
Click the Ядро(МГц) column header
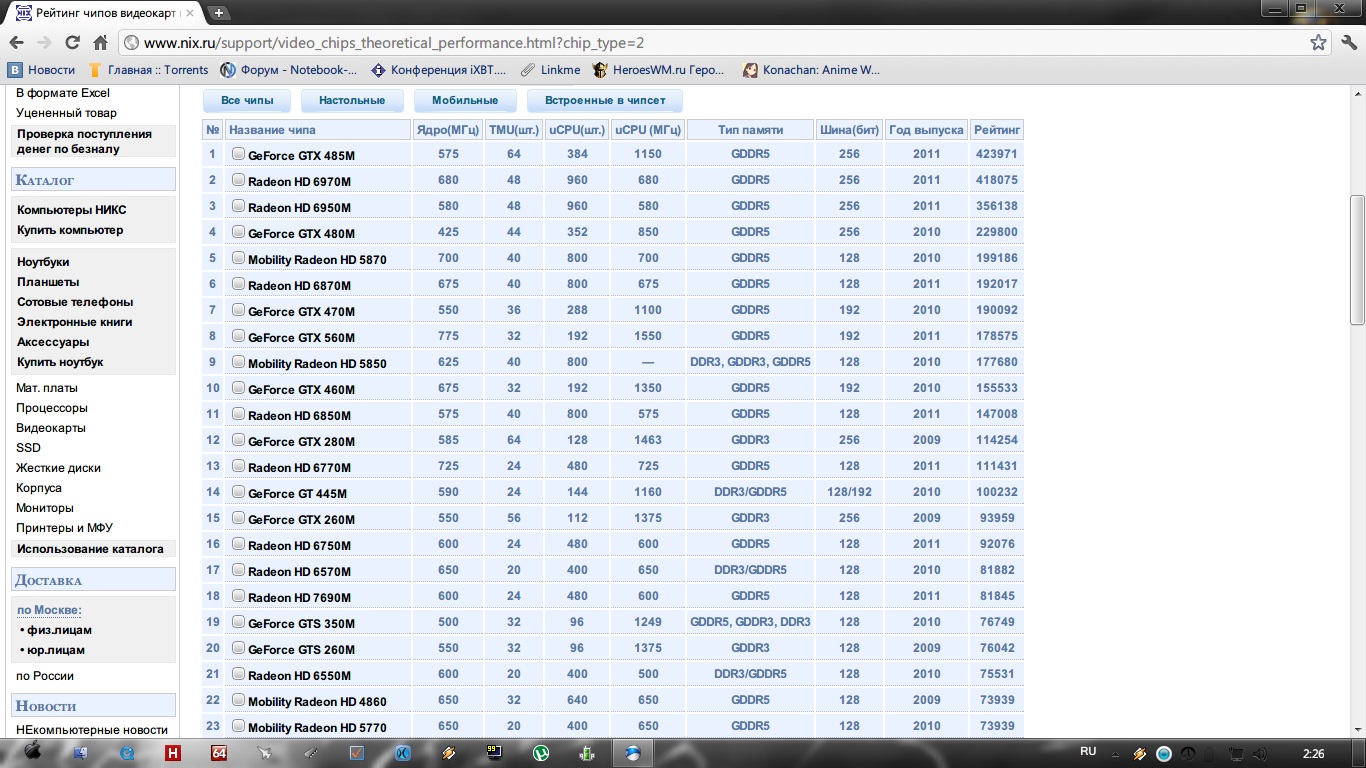(448, 130)
